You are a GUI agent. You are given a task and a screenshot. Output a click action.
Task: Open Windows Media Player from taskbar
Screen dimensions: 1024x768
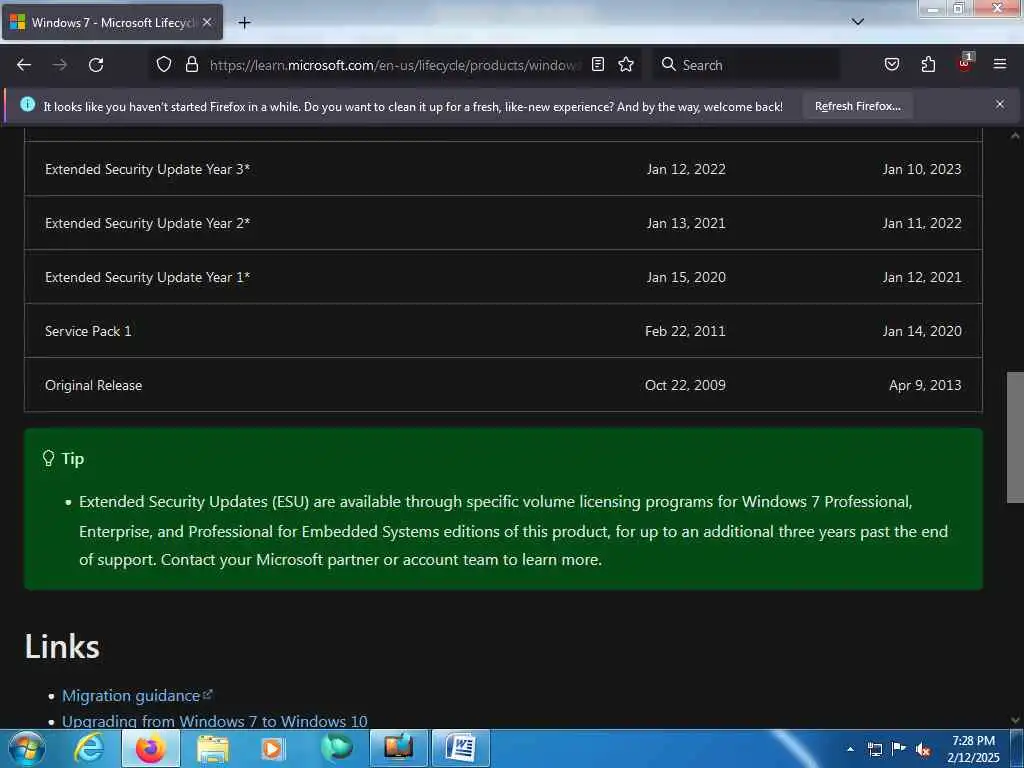(x=273, y=748)
